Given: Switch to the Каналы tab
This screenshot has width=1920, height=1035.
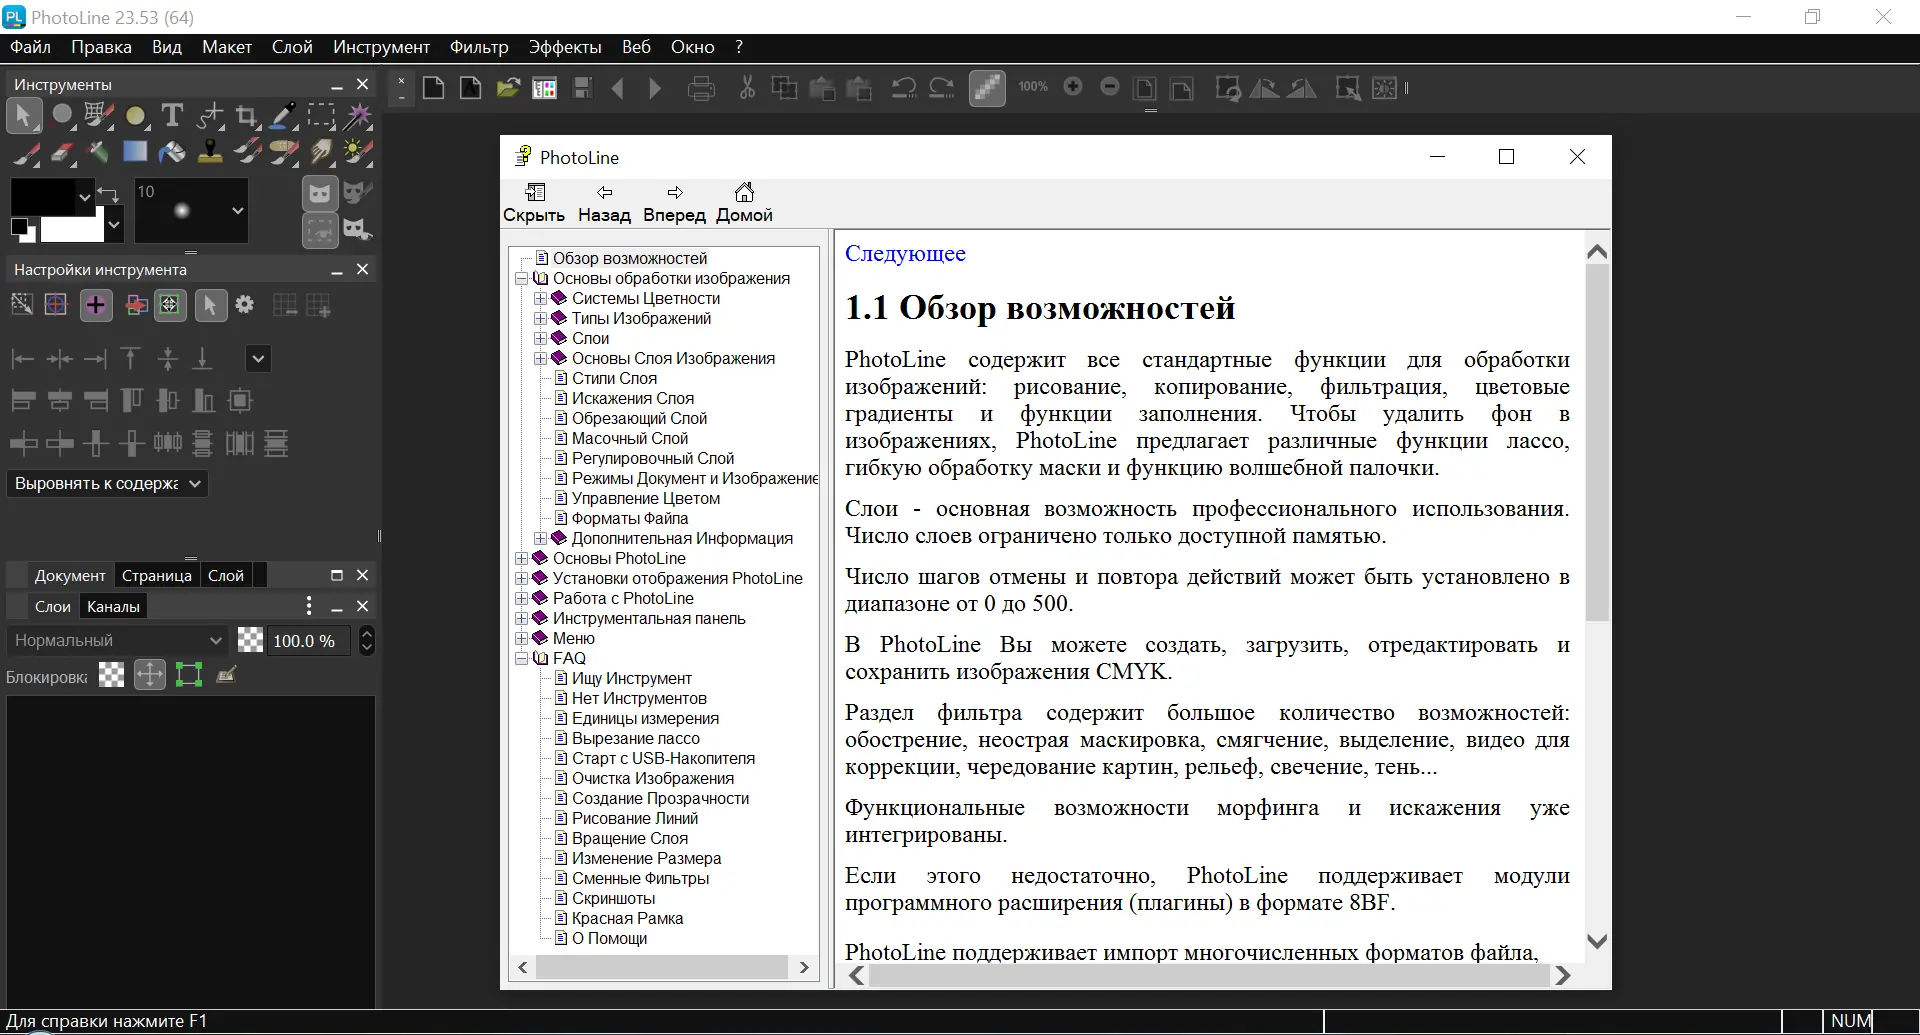Looking at the screenshot, I should [113, 607].
